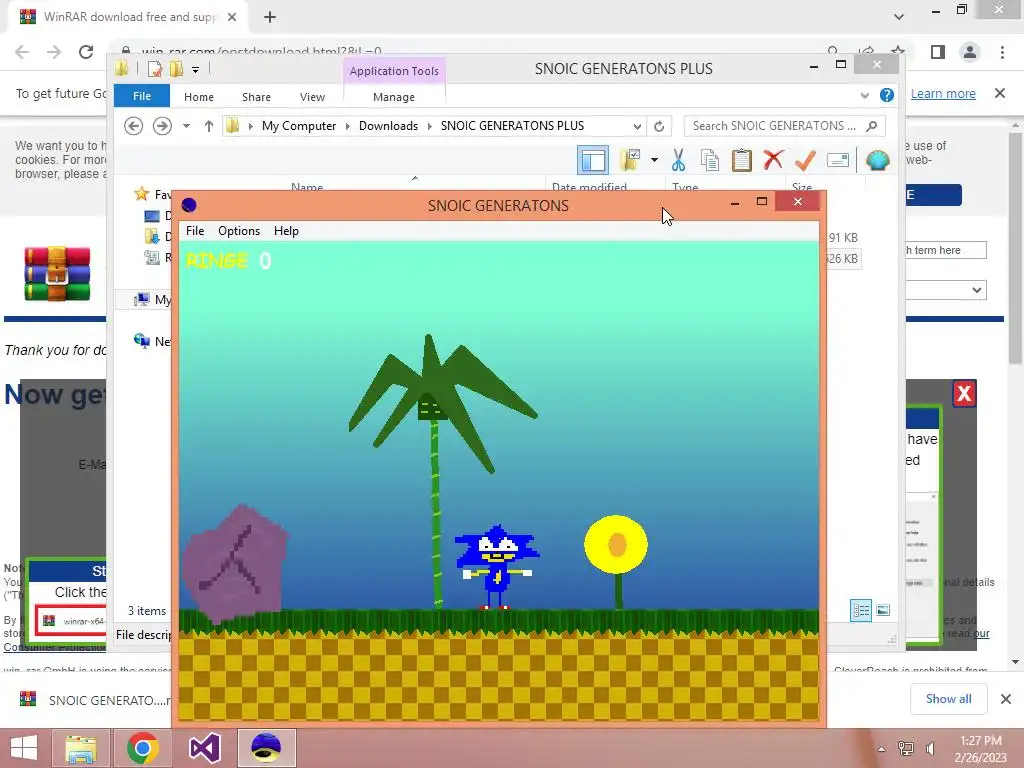Open a new Chrome tab
Screen dimensions: 1024x768
pos(270,17)
